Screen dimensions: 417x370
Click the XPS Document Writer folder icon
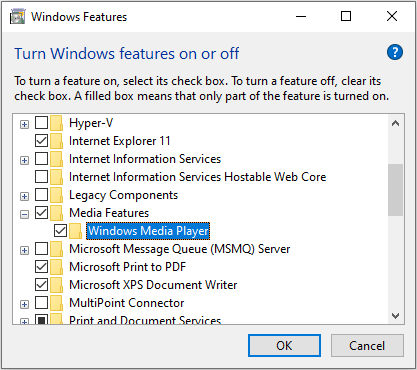57,285
